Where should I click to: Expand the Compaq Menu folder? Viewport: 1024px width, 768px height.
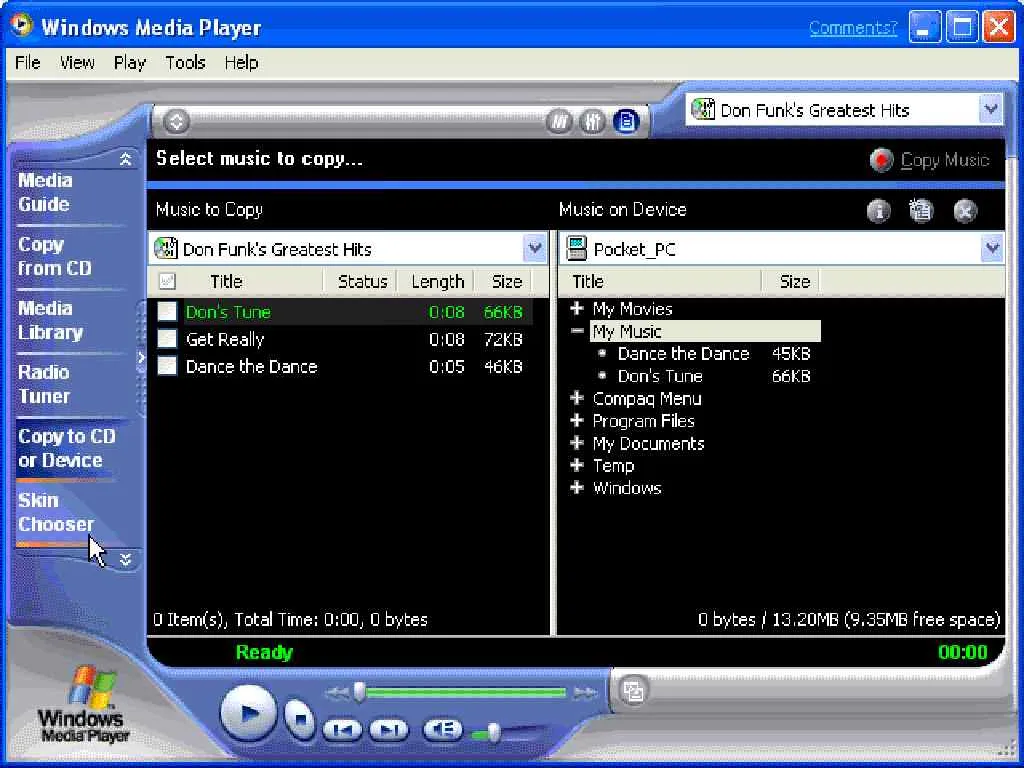pos(577,398)
